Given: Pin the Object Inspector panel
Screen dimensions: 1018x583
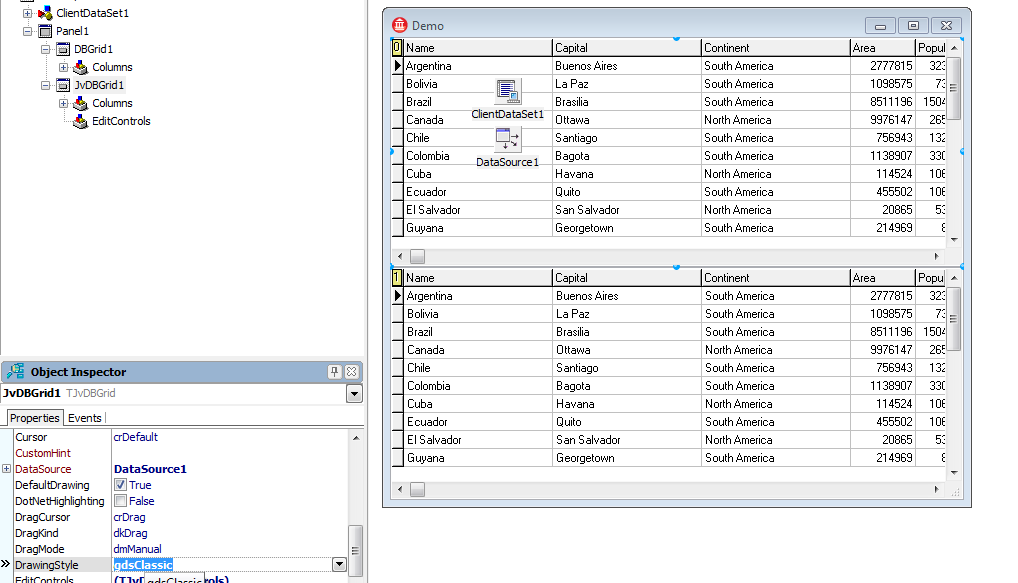Looking at the screenshot, I should (x=335, y=372).
